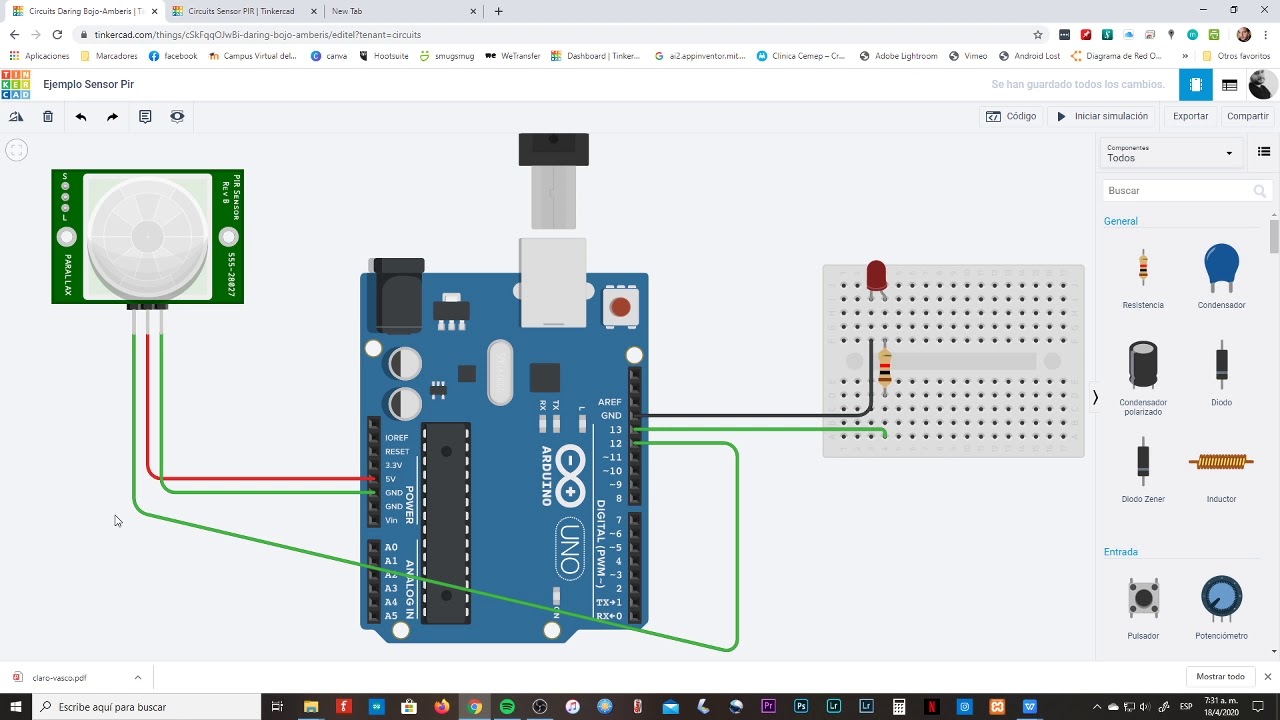Reload the current page

[57, 34]
